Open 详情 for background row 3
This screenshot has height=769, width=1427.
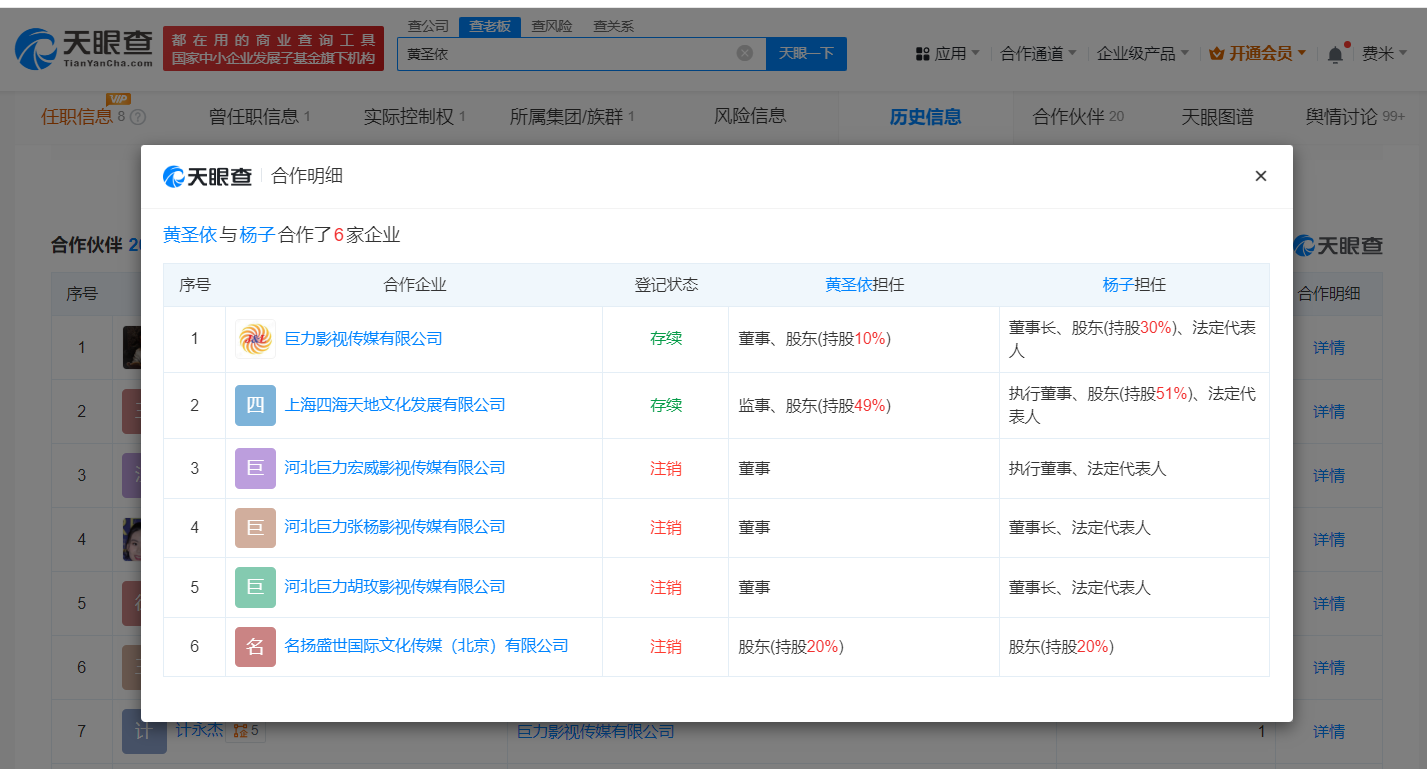pyautogui.click(x=1329, y=476)
